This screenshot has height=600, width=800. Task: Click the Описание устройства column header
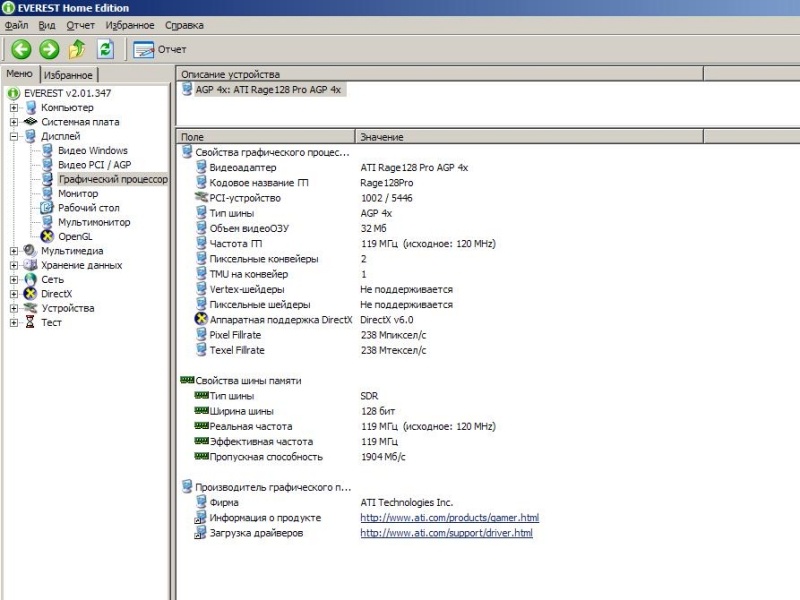(x=440, y=74)
